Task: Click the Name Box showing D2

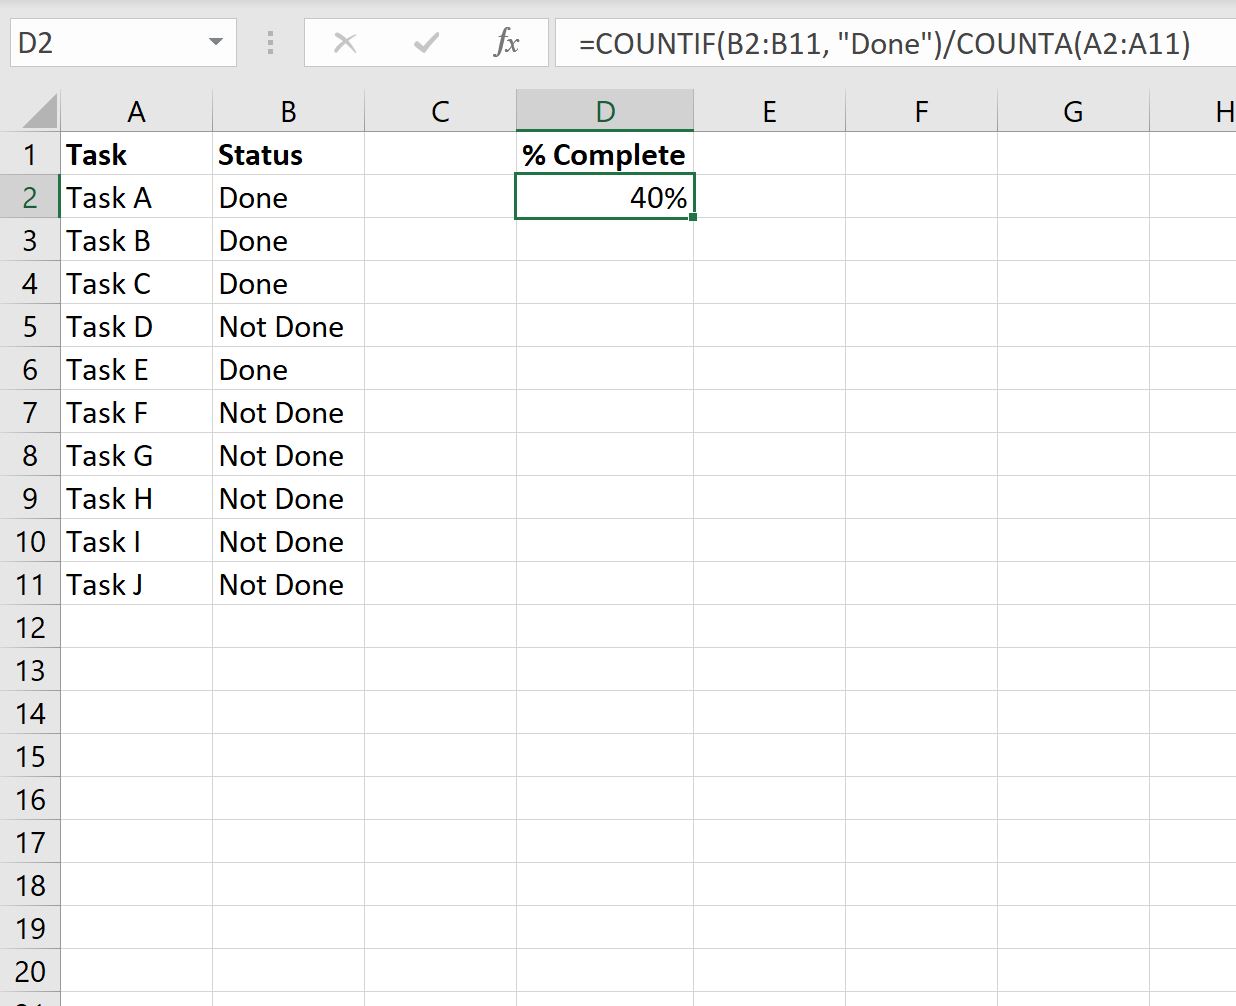Action: (100, 42)
